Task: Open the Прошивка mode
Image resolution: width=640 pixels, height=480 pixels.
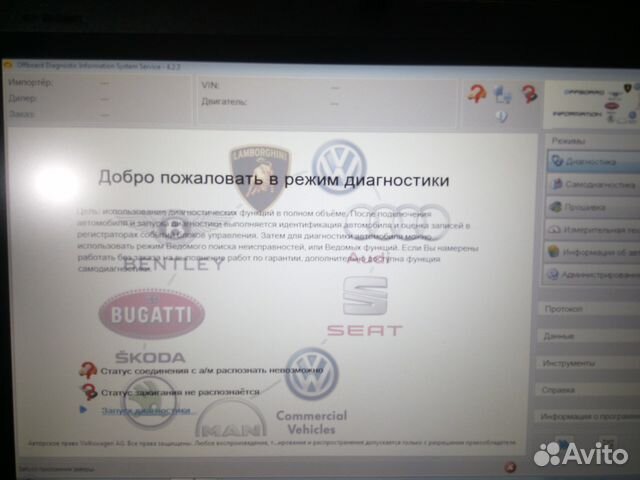Action: point(594,207)
